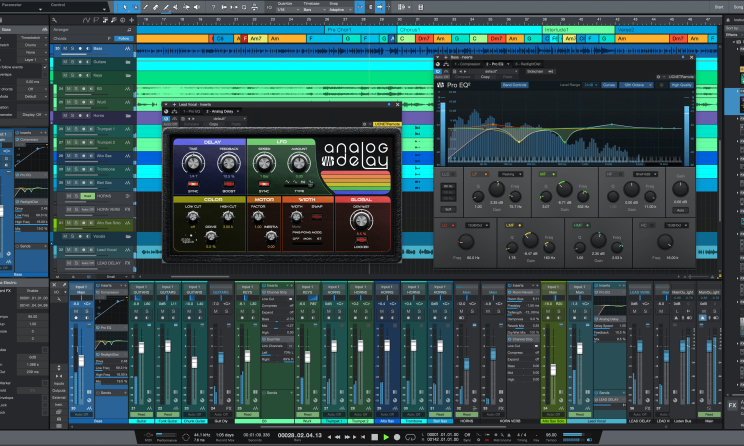The width and height of the screenshot is (744, 446).
Task: Select the Arrow tool in the toolbar
Action: point(125,7)
